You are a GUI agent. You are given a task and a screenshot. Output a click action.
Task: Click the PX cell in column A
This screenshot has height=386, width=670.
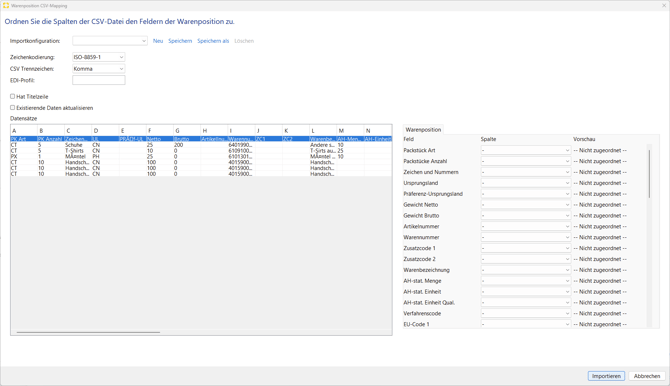pos(24,156)
